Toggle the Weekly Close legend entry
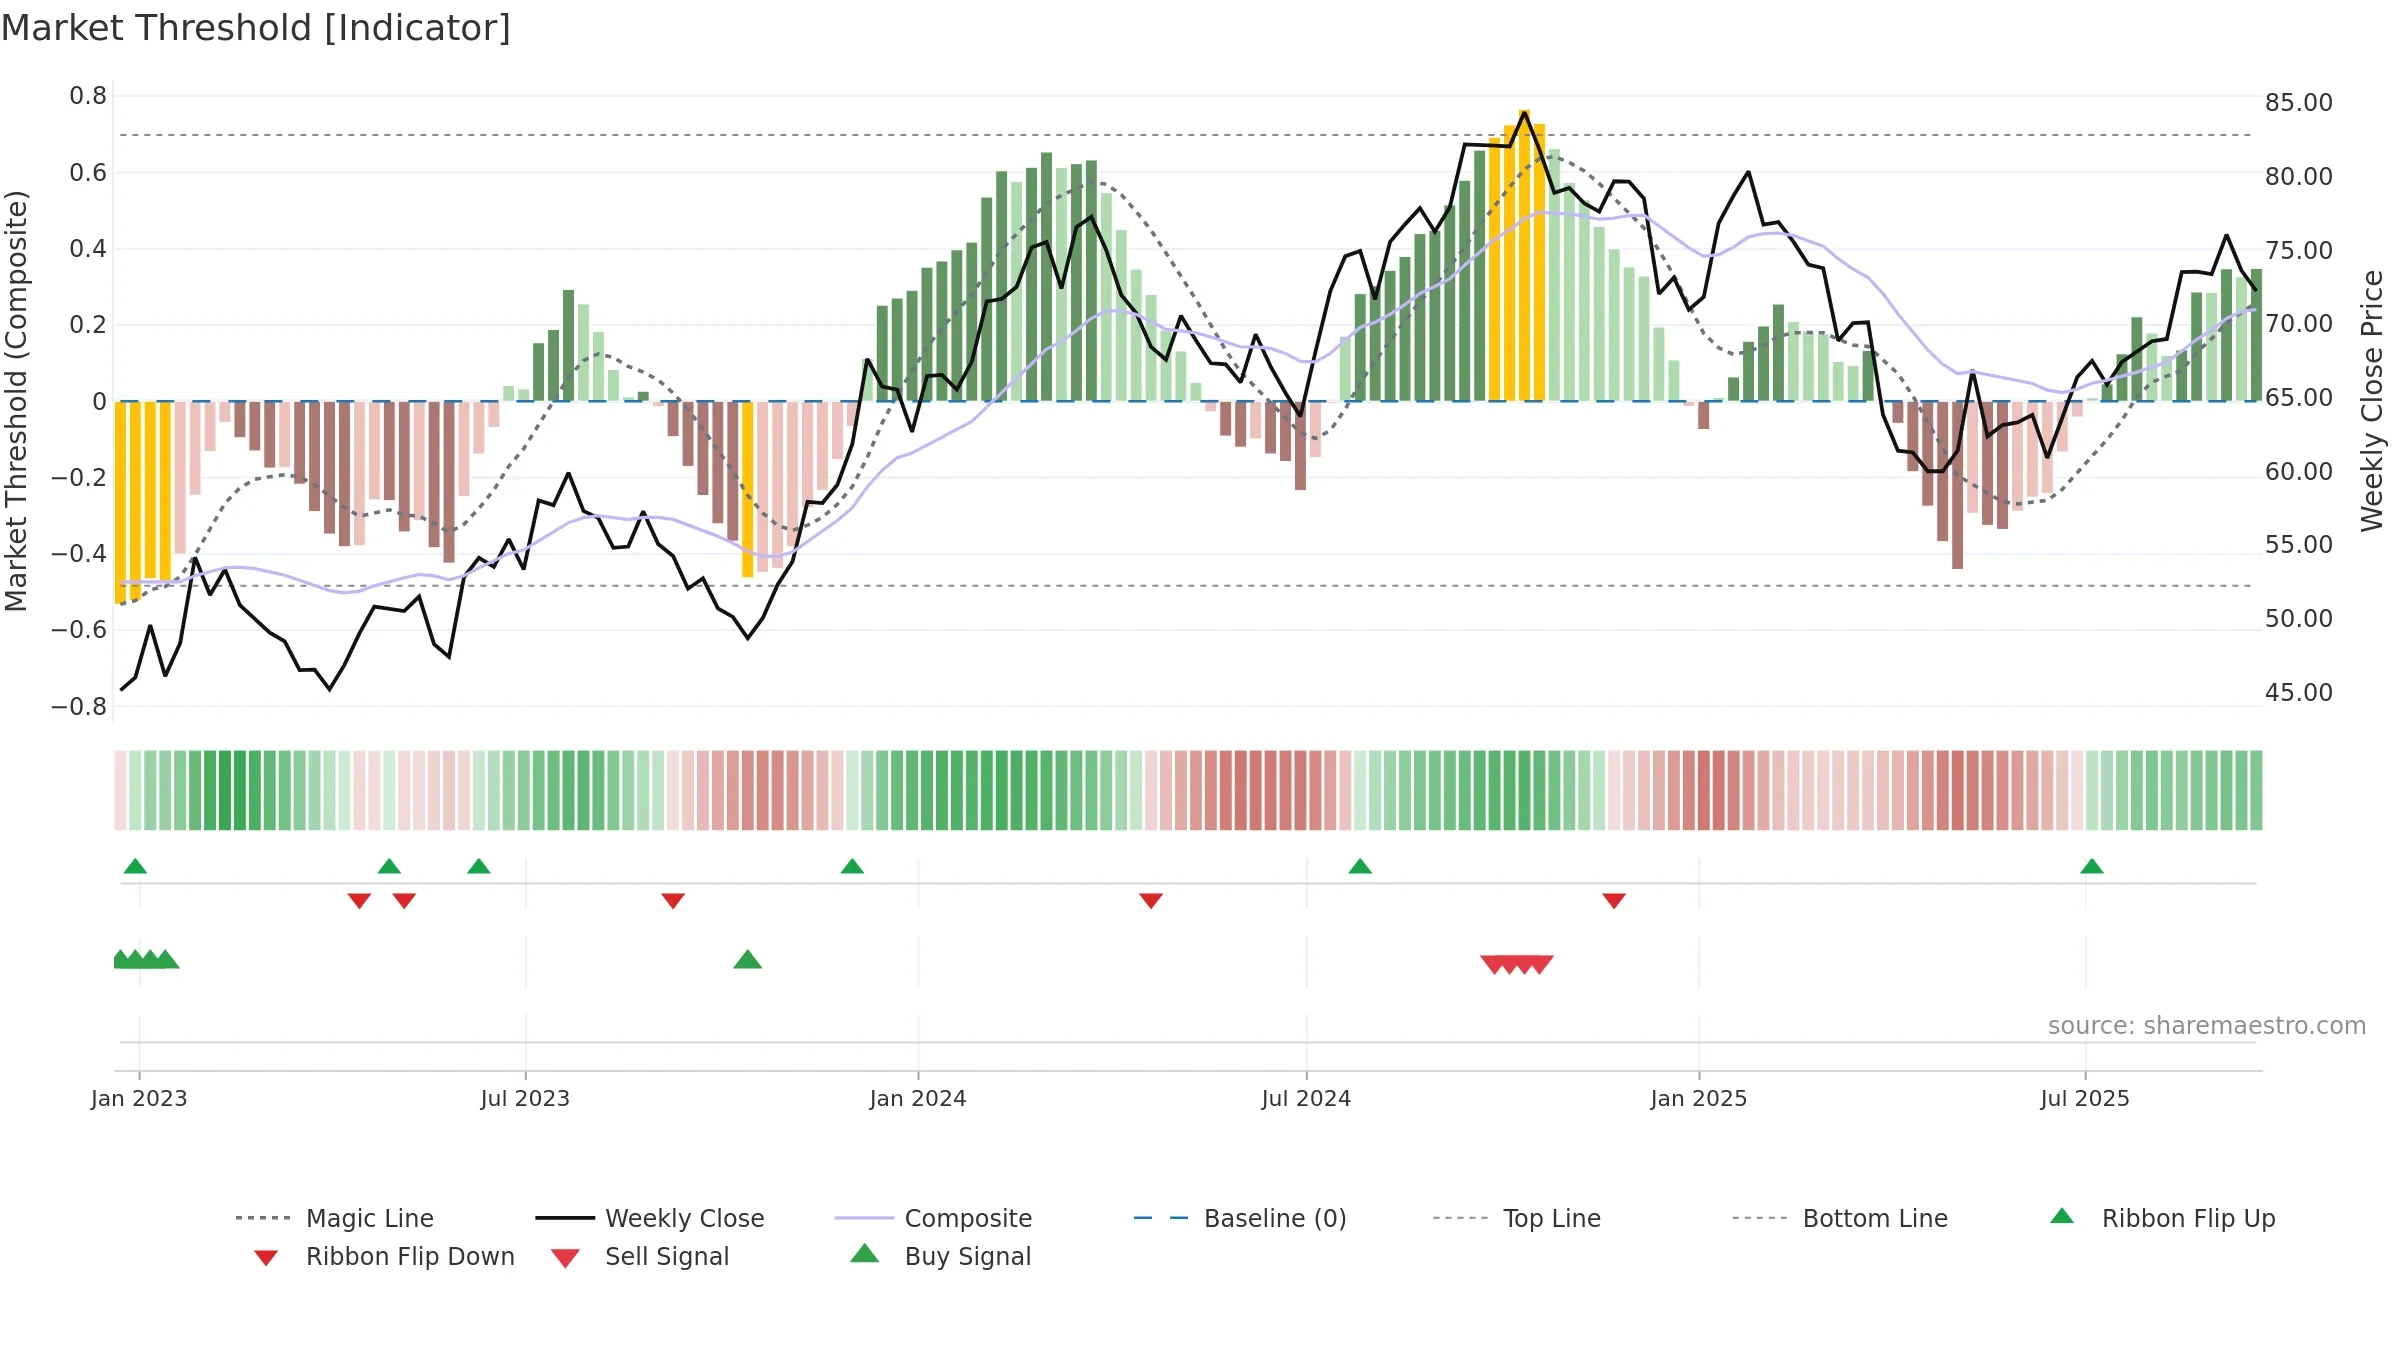 tap(650, 1218)
